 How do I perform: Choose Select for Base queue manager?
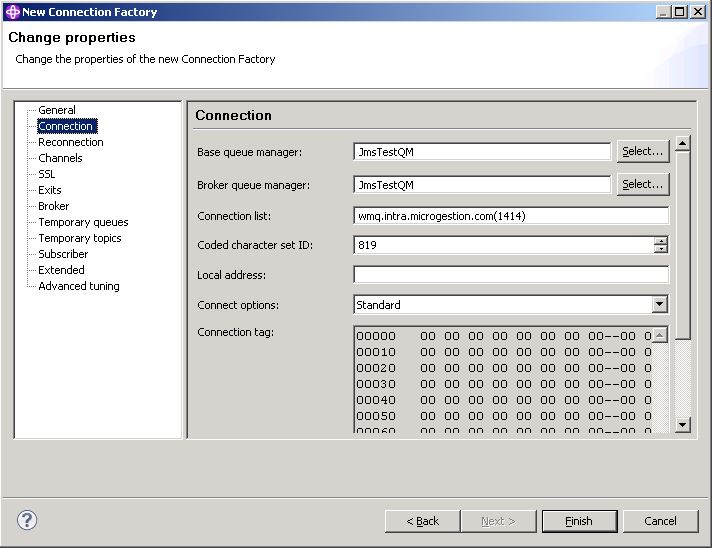click(x=643, y=151)
